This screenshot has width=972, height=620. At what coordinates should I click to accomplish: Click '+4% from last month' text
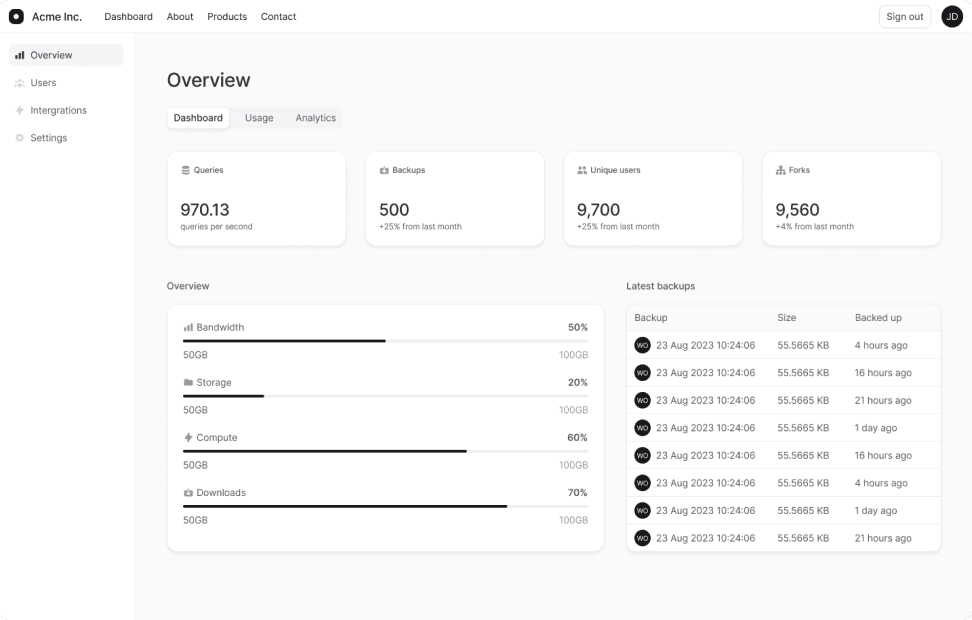[815, 227]
